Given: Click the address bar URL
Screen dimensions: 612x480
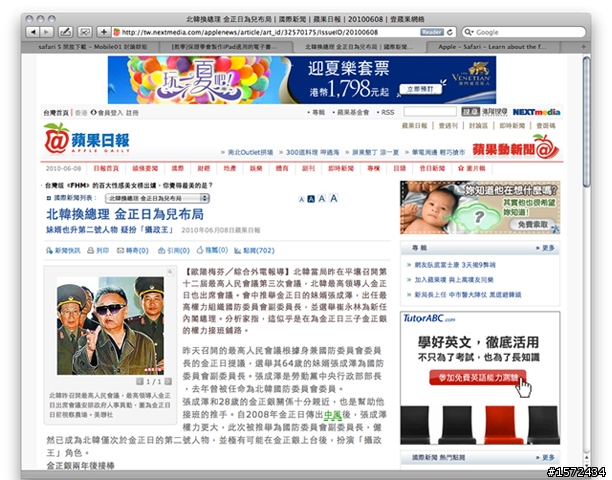Looking at the screenshot, I should click(250, 32).
